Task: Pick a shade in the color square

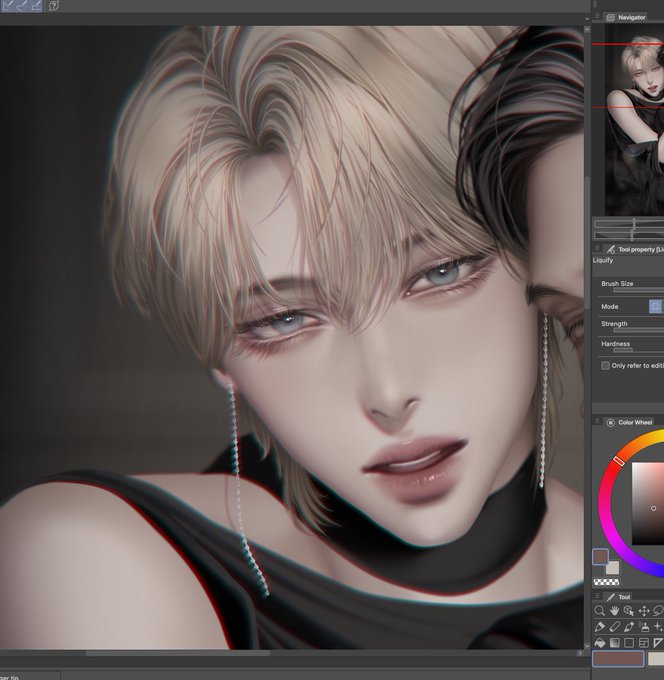Action: click(x=648, y=503)
